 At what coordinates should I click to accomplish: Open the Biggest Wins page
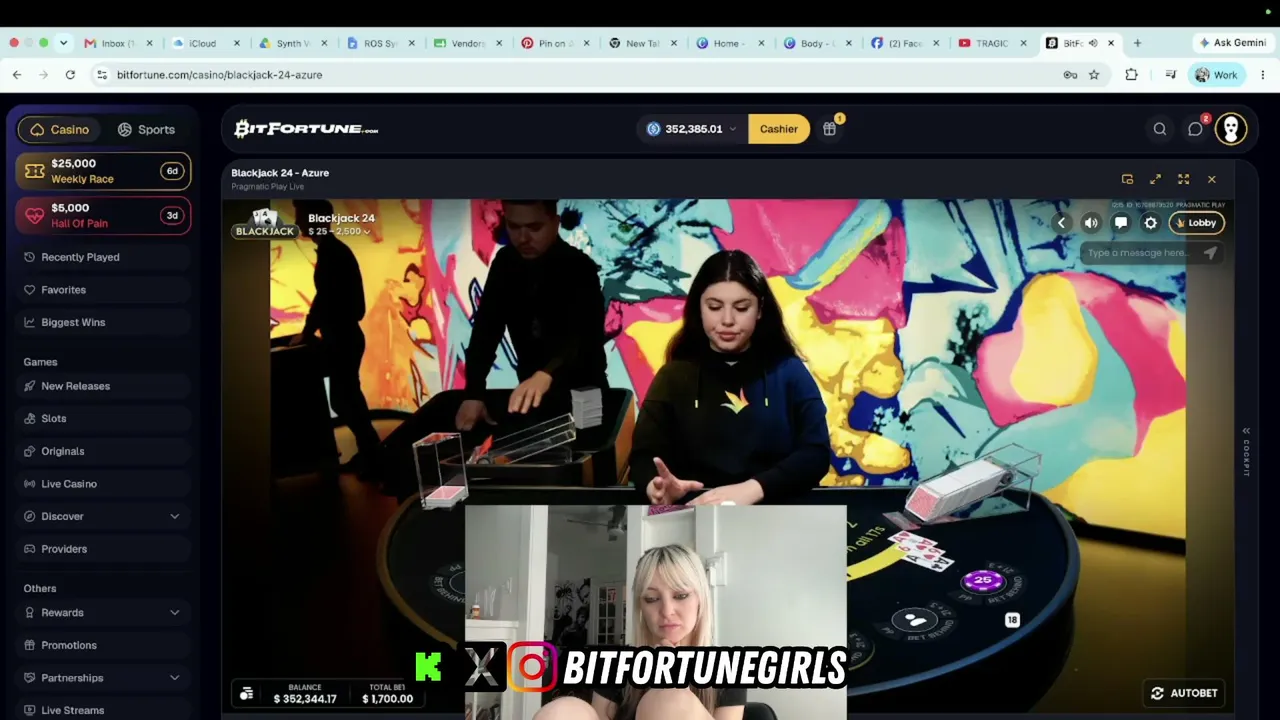pyautogui.click(x=102, y=322)
